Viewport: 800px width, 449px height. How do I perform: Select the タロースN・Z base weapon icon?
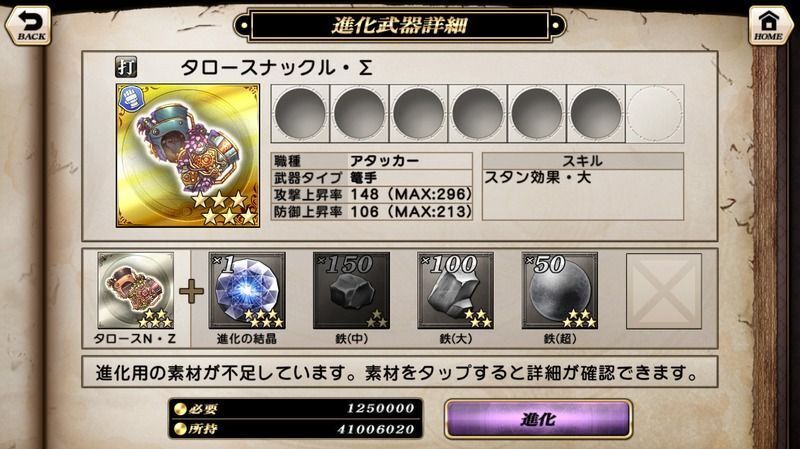136,290
